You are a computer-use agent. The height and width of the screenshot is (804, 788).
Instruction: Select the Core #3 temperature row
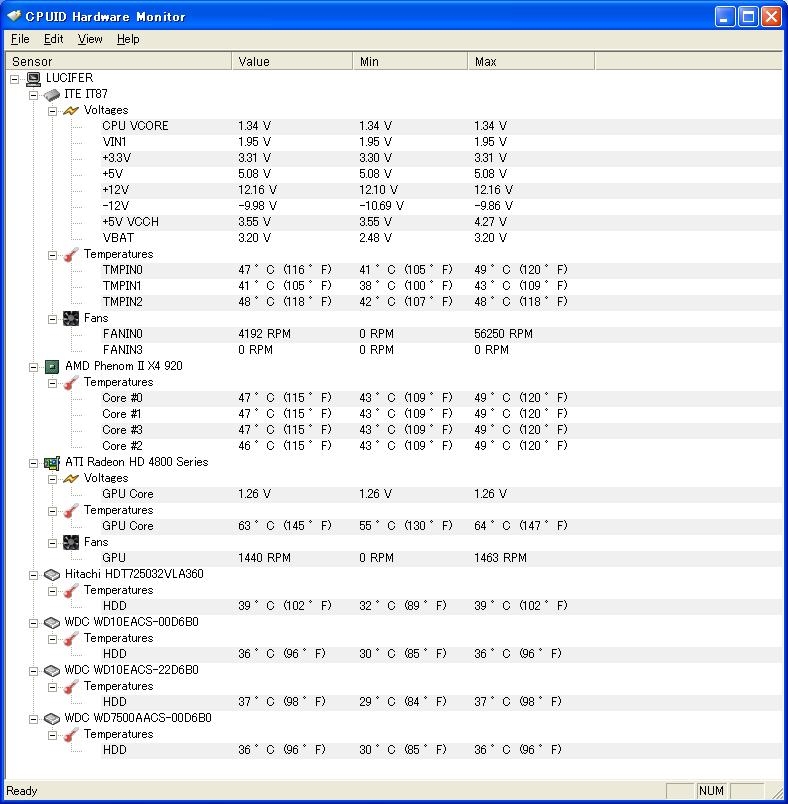tap(442, 430)
